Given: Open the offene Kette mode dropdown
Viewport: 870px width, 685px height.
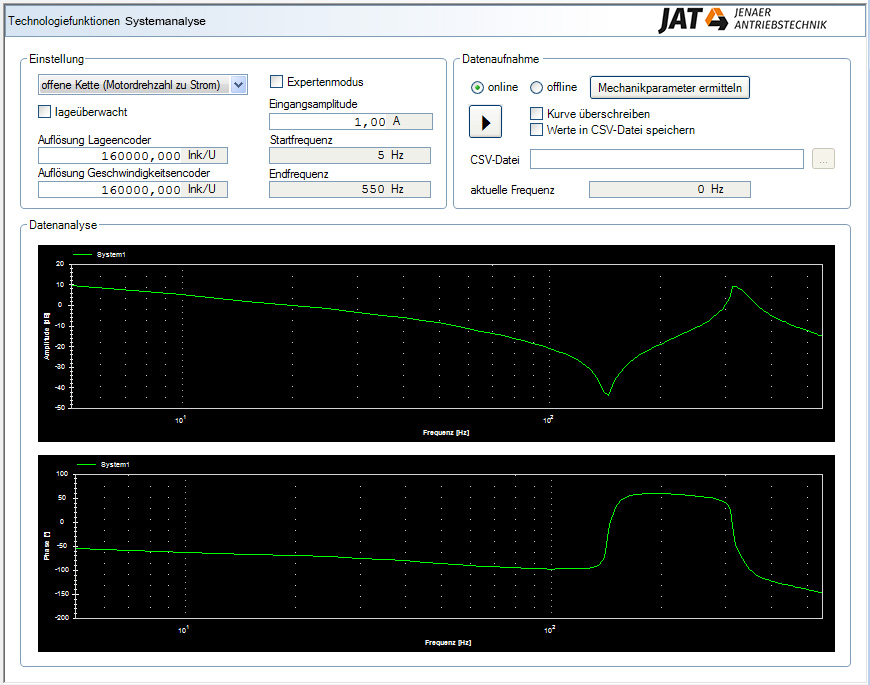Looking at the screenshot, I should click(x=238, y=85).
